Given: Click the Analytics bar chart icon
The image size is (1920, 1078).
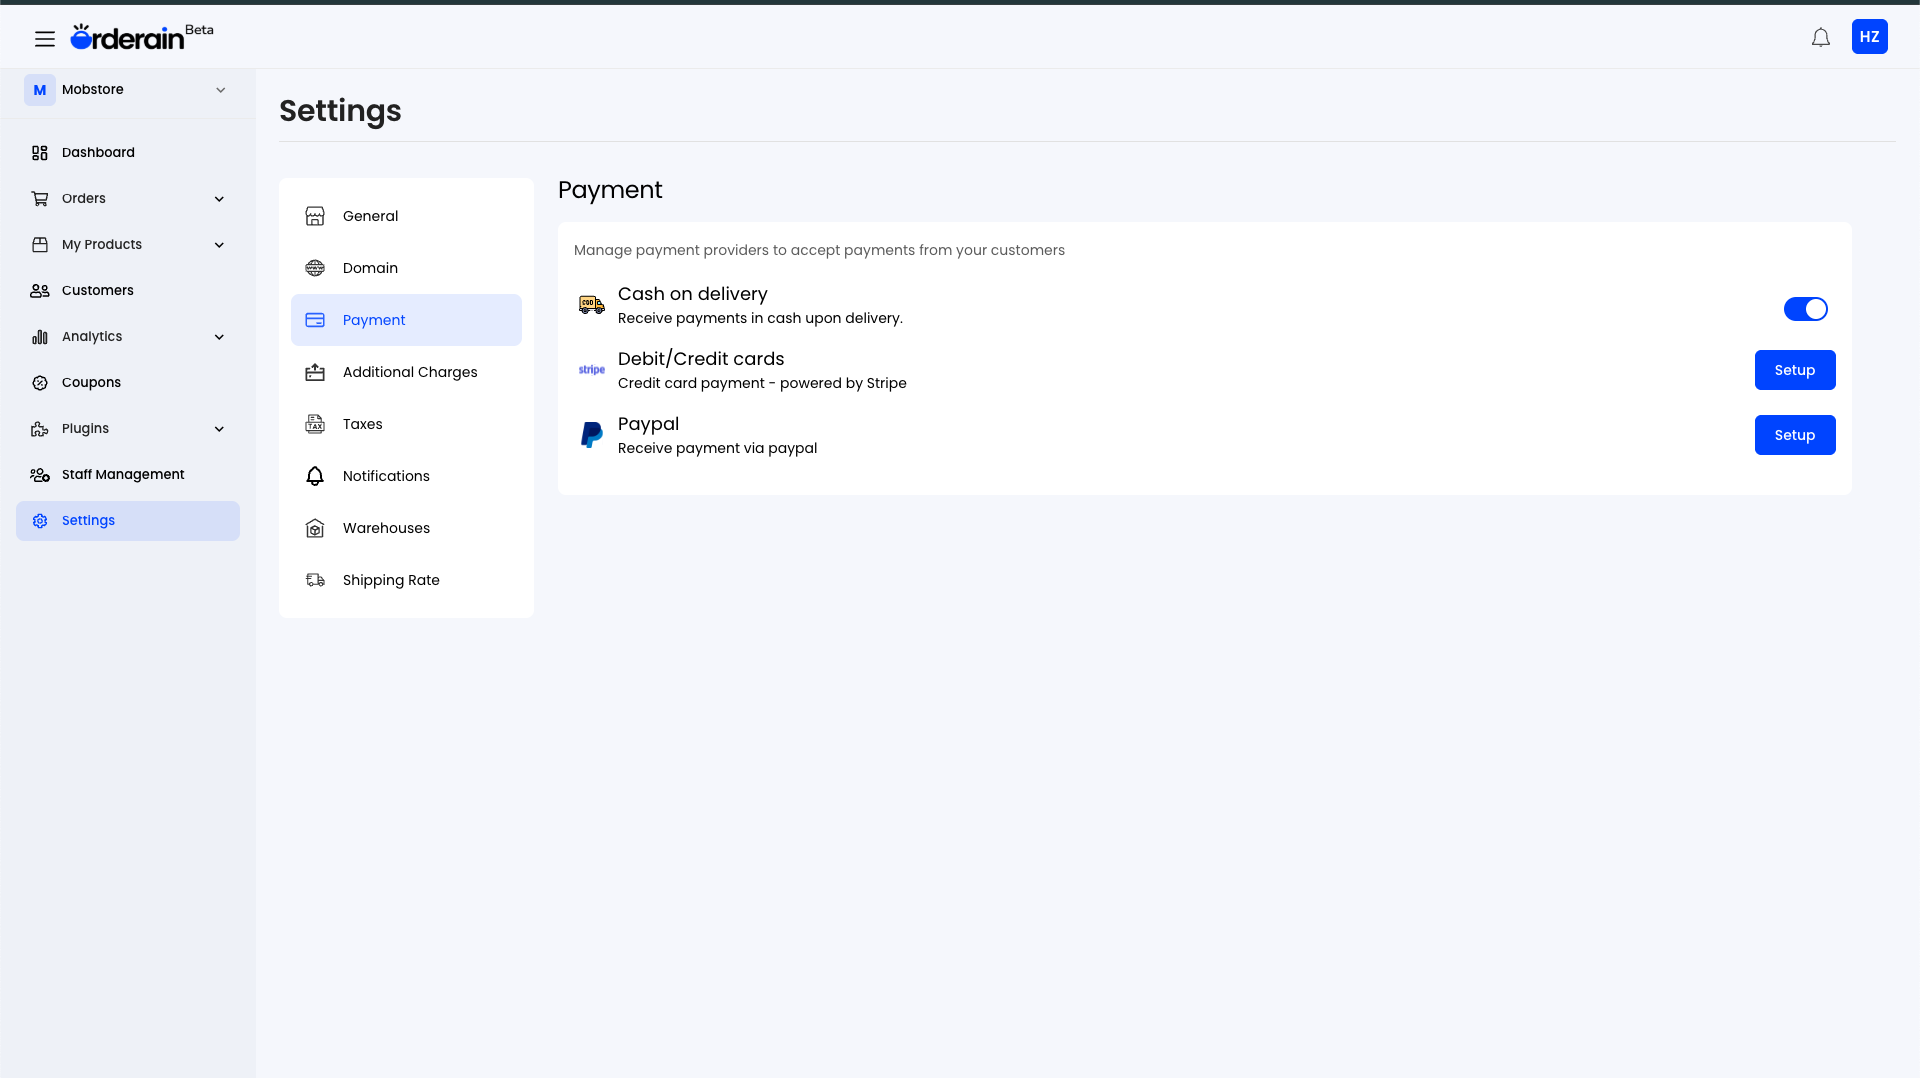Looking at the screenshot, I should [39, 336].
